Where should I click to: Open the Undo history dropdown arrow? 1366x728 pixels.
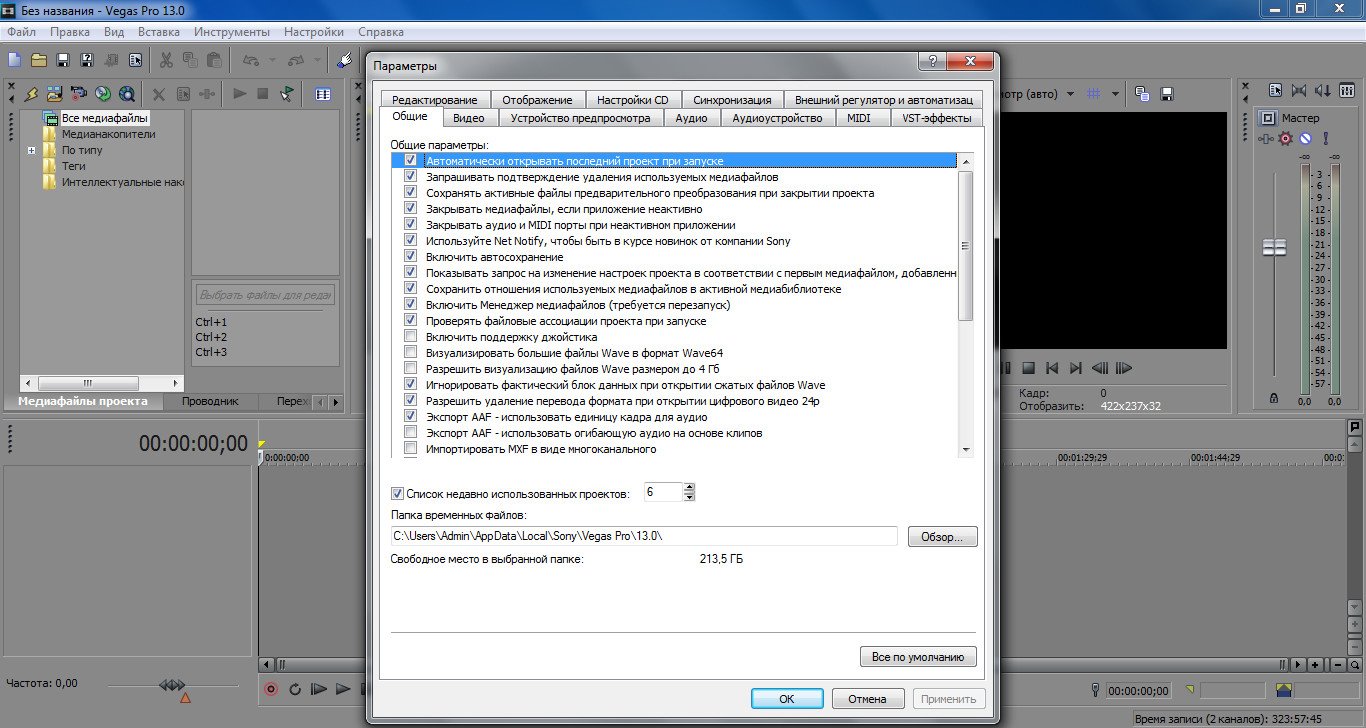[x=272, y=61]
